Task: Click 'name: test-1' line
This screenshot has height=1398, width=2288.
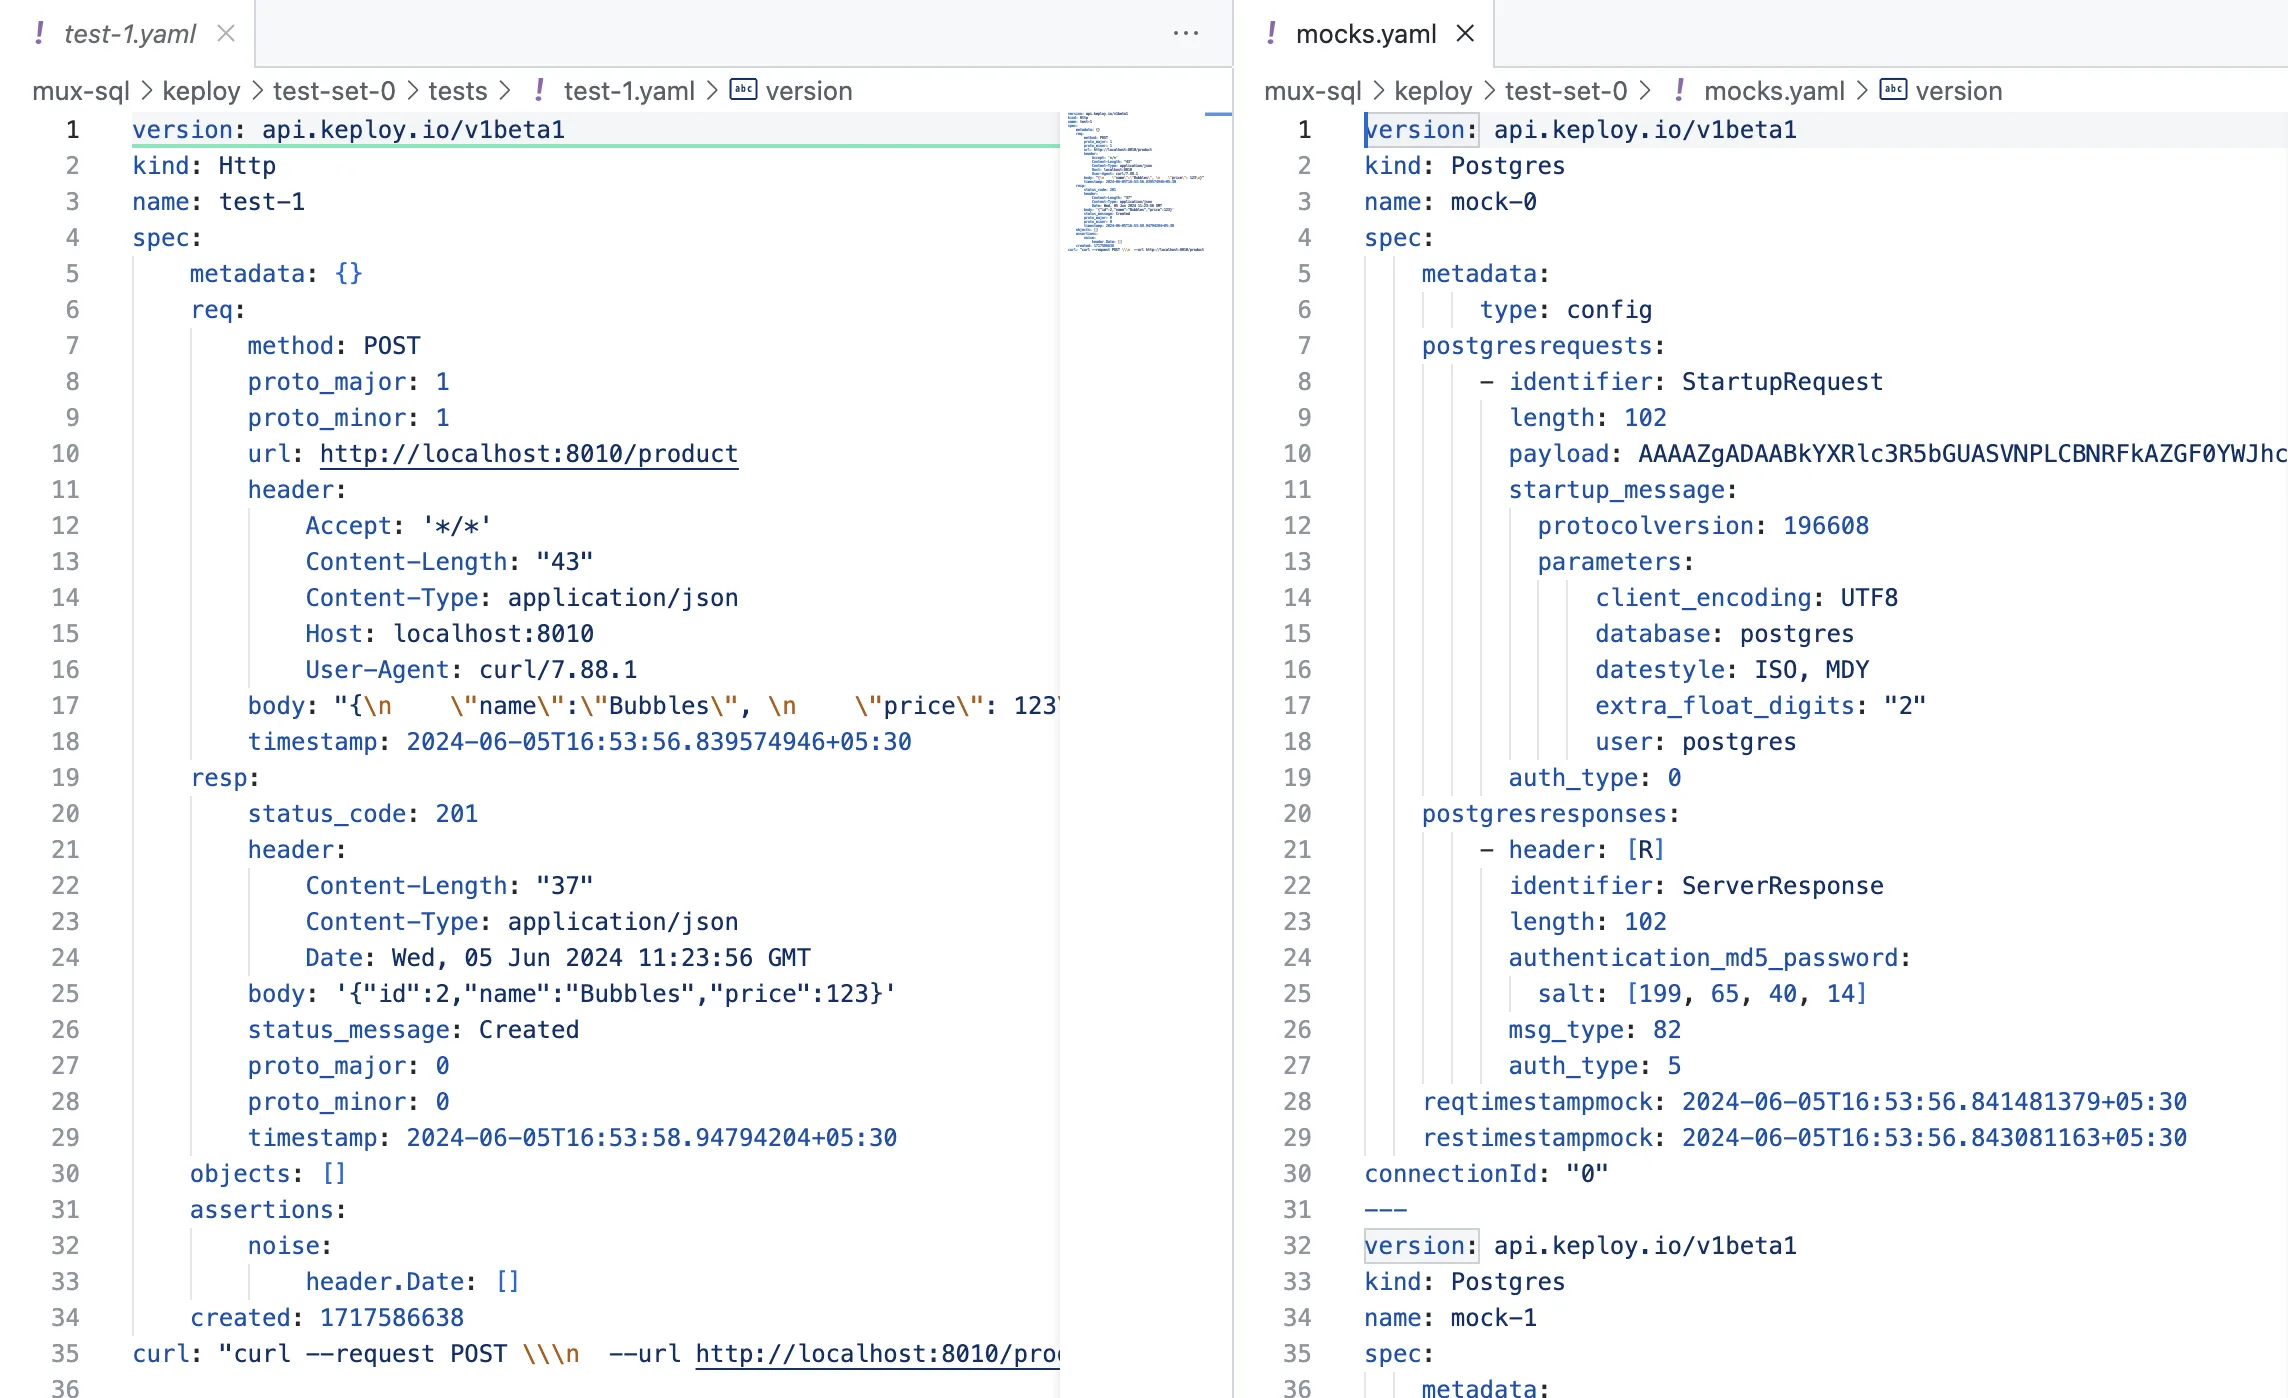Action: [x=219, y=202]
